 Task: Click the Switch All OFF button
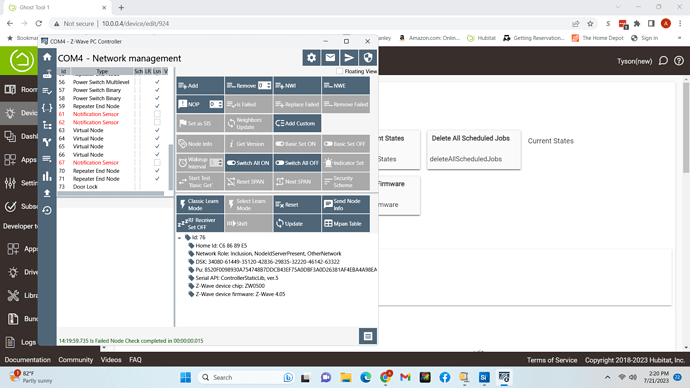[x=297, y=163]
